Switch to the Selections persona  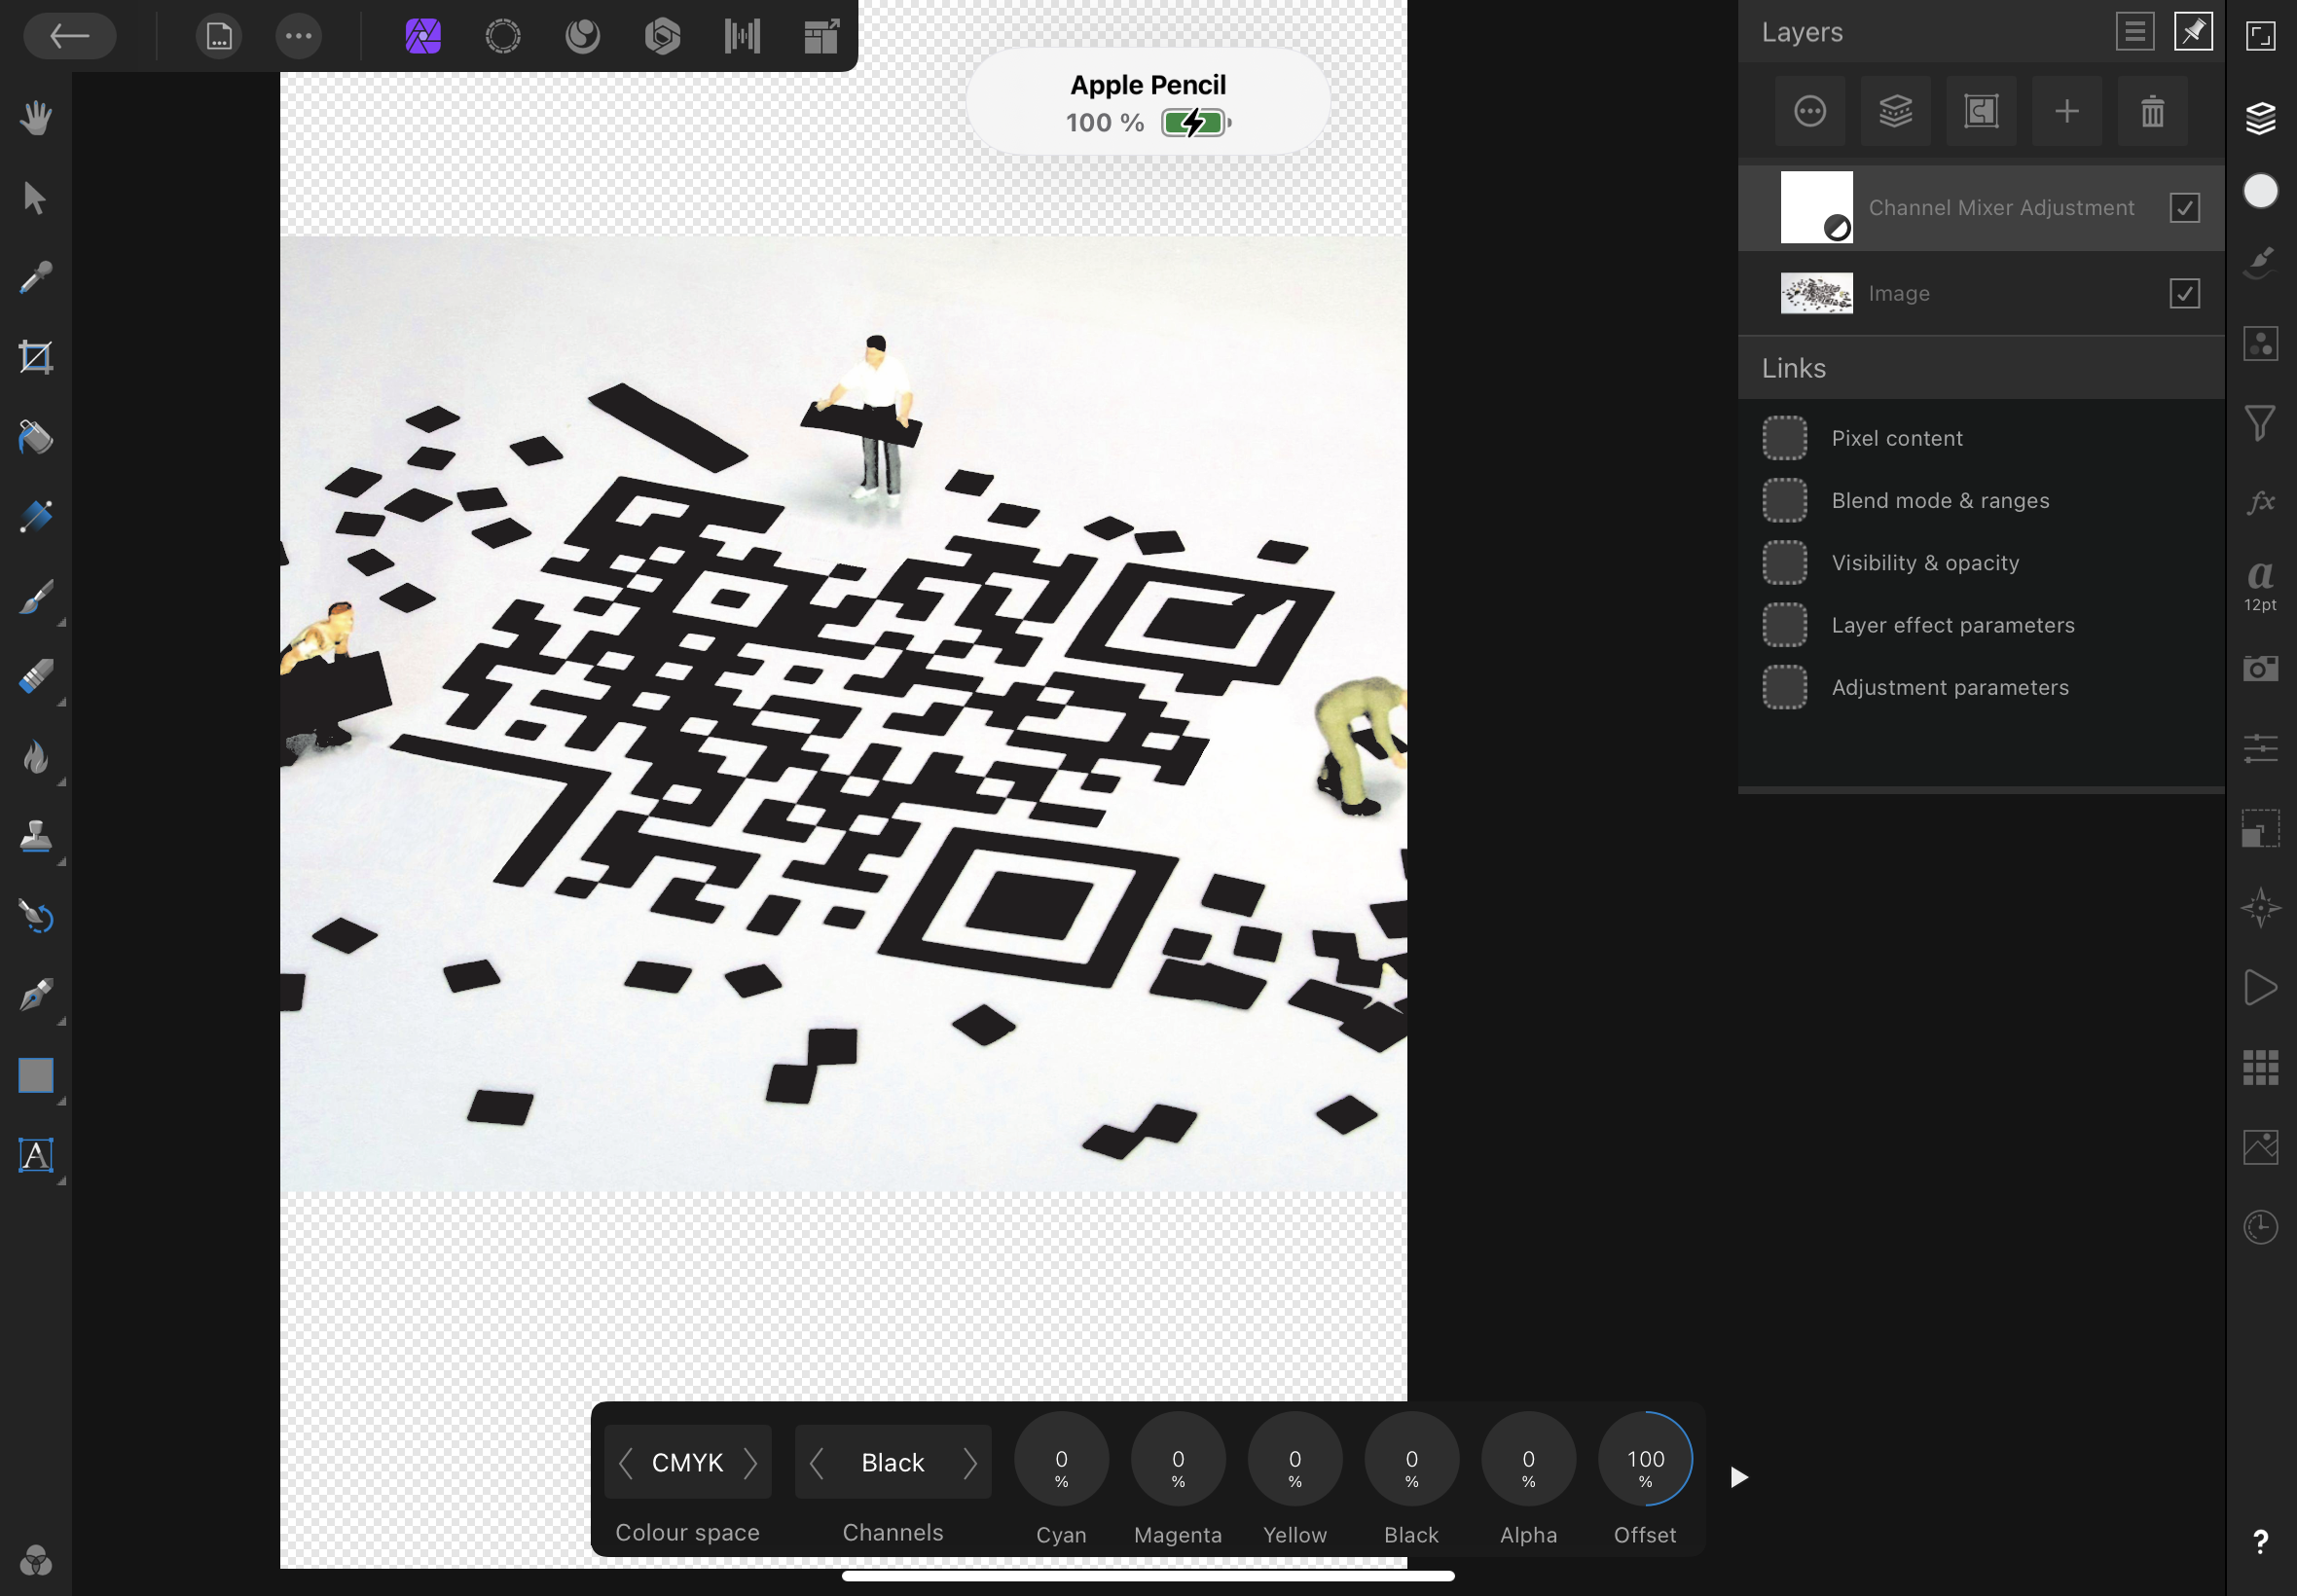pyautogui.click(x=503, y=37)
